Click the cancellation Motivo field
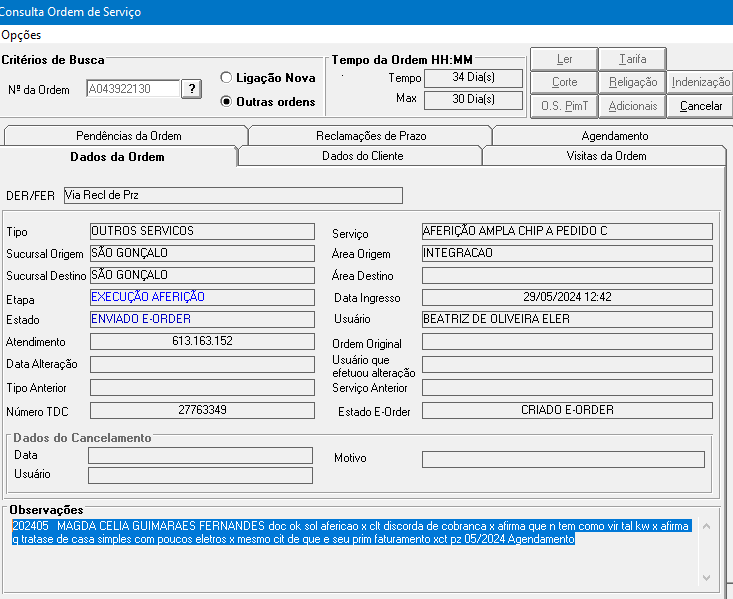733x599 pixels. pos(563,459)
